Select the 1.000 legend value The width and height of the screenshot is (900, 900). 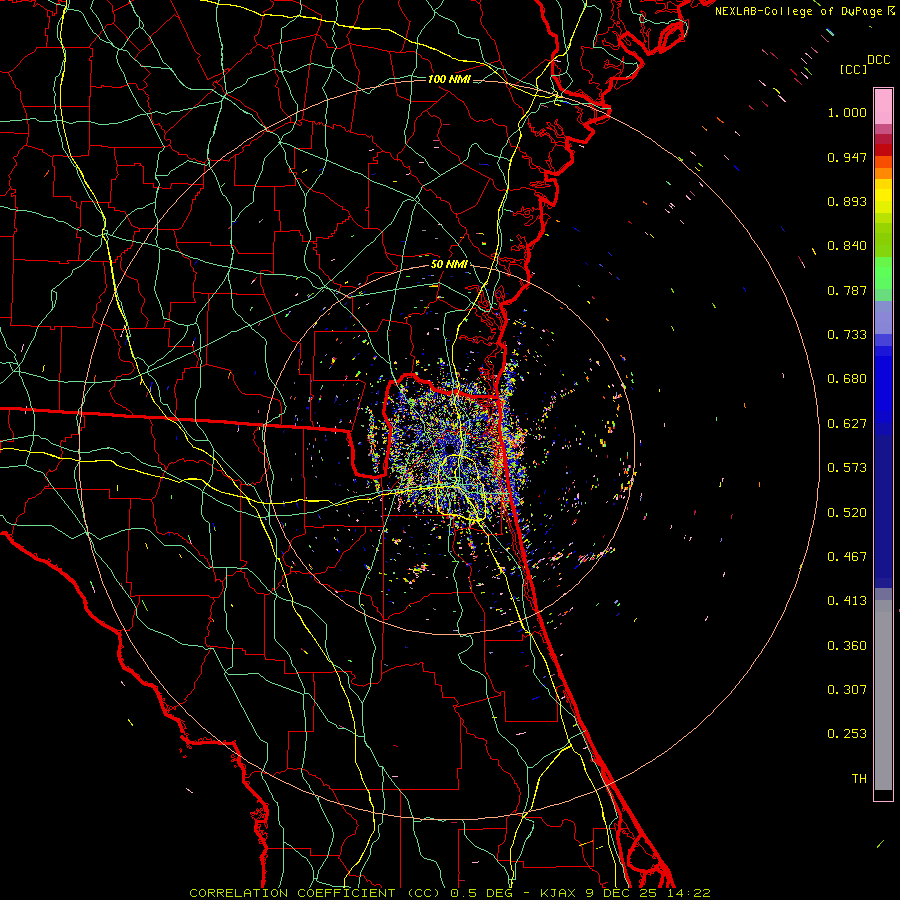click(x=847, y=112)
